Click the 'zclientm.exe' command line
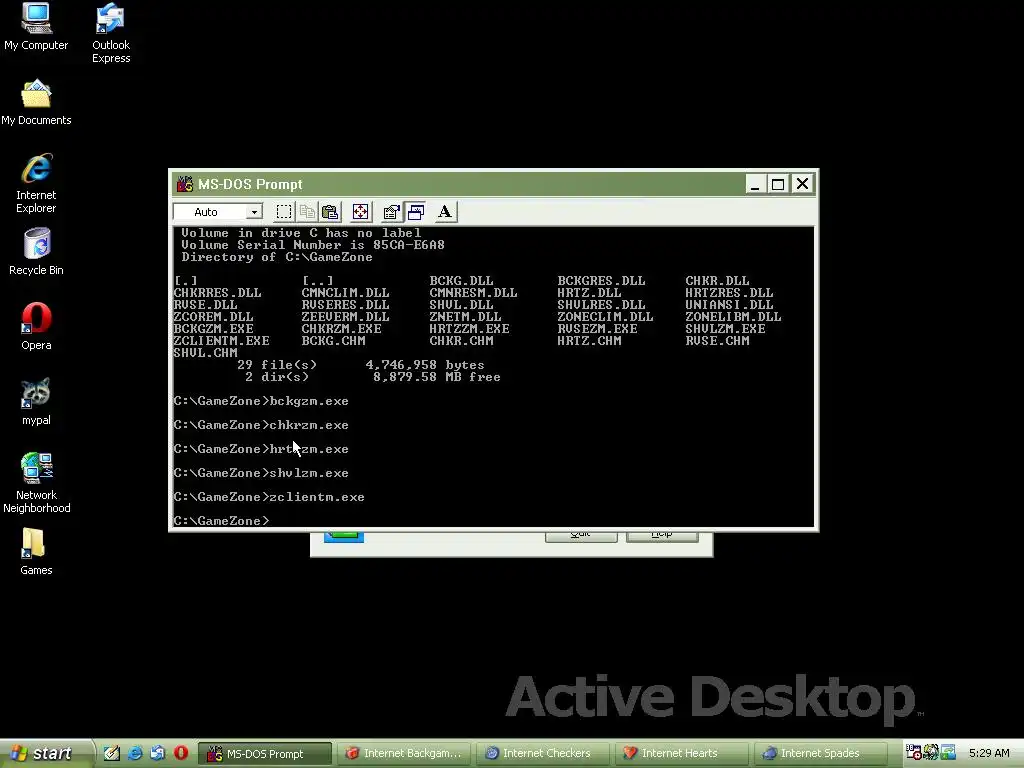The height and width of the screenshot is (768, 1024). [269, 497]
